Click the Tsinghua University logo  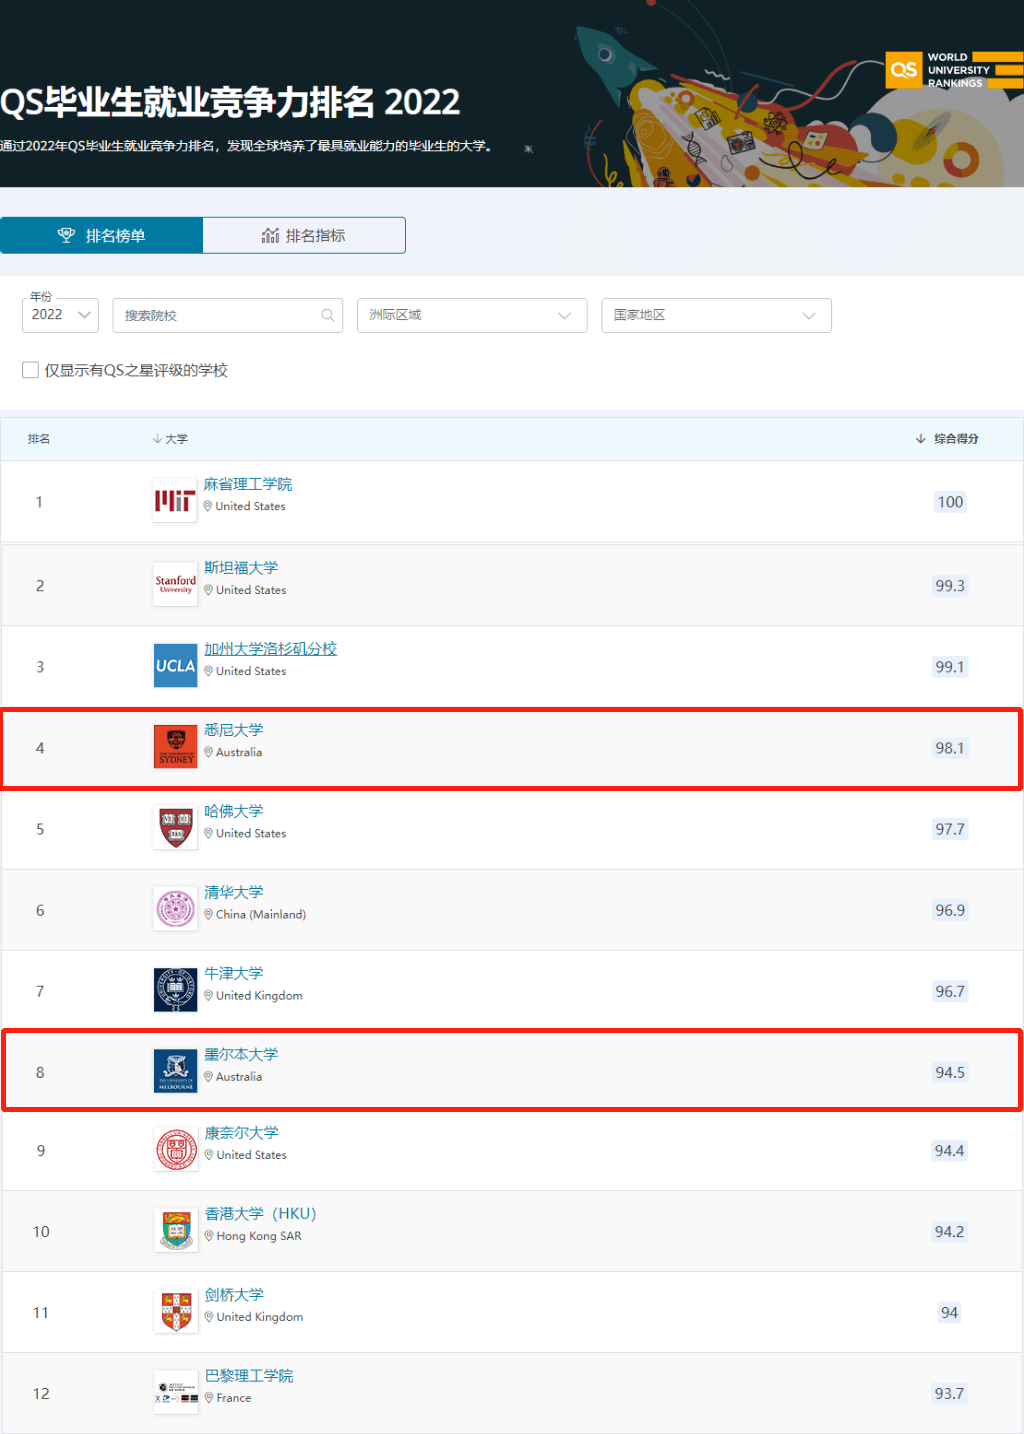point(175,909)
